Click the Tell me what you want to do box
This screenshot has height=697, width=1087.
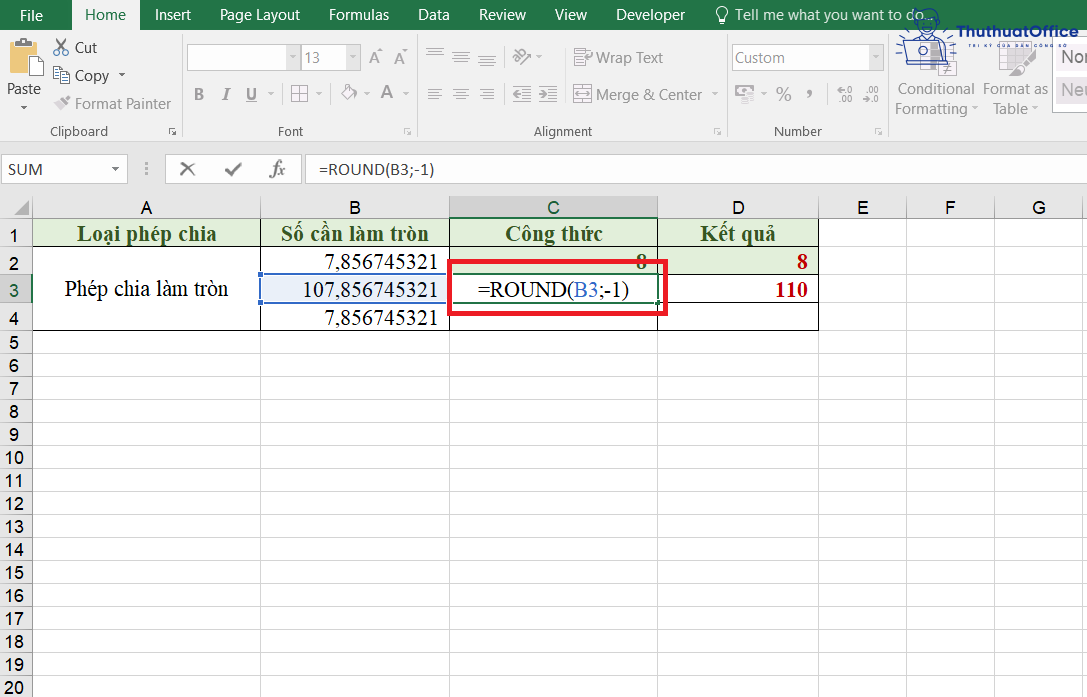click(820, 14)
